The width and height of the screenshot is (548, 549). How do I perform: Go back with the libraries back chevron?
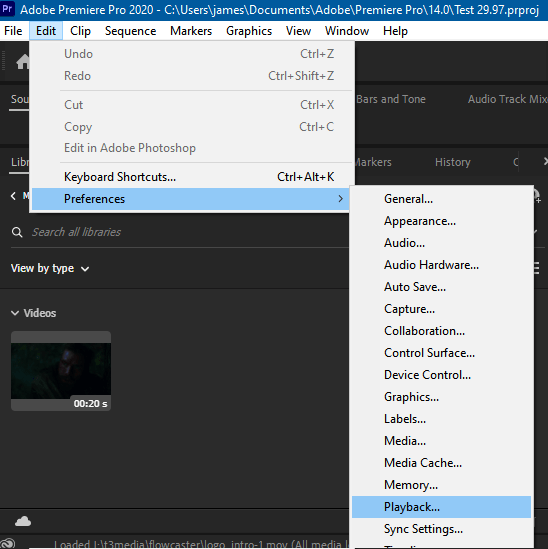(13, 196)
